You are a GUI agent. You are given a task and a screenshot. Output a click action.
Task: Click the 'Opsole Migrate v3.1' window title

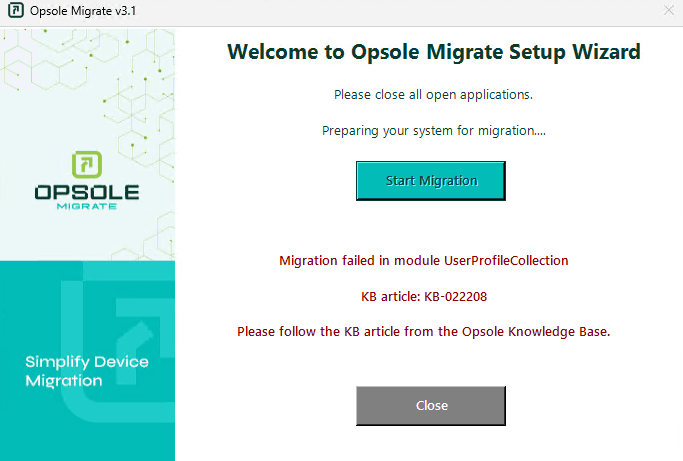(83, 11)
